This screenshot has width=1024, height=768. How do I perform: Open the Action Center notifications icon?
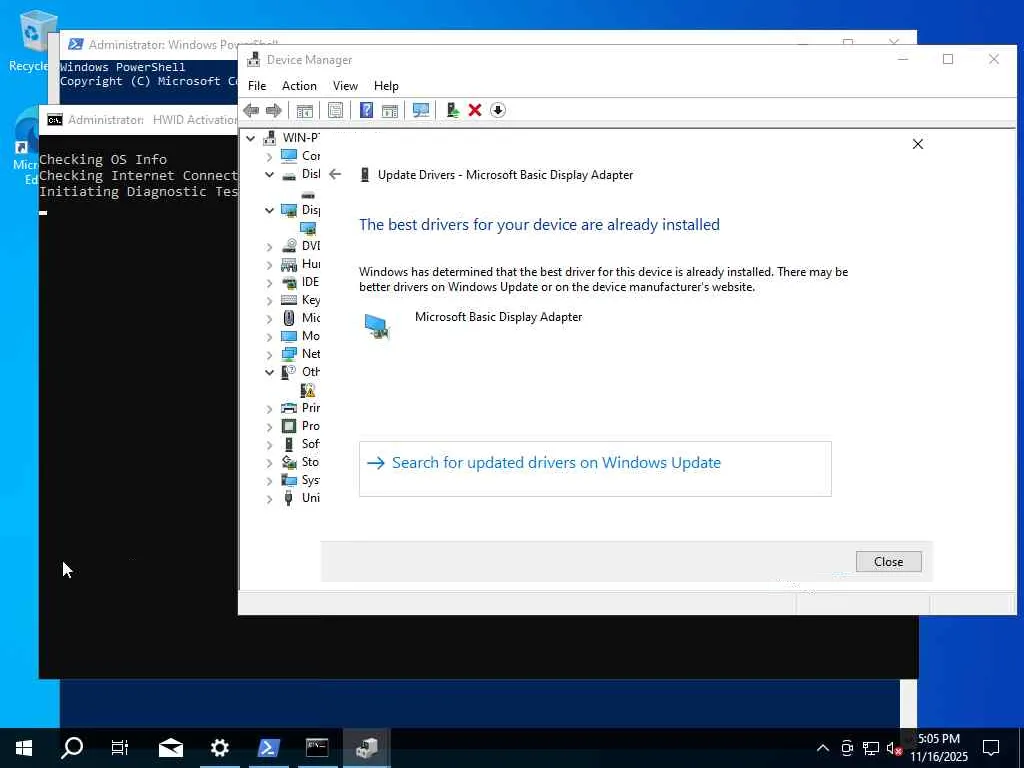(991, 748)
